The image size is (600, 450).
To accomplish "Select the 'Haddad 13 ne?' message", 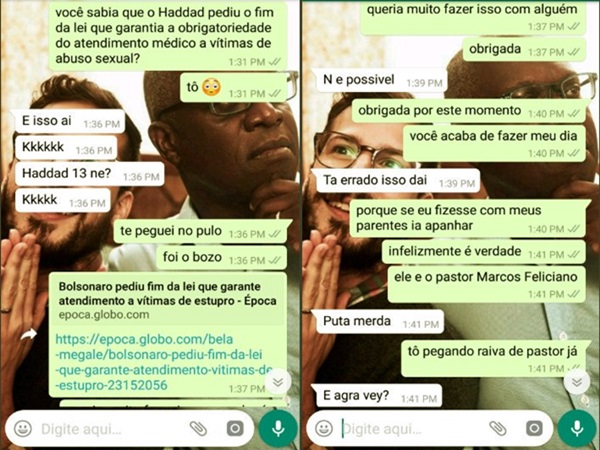I will click(90, 174).
